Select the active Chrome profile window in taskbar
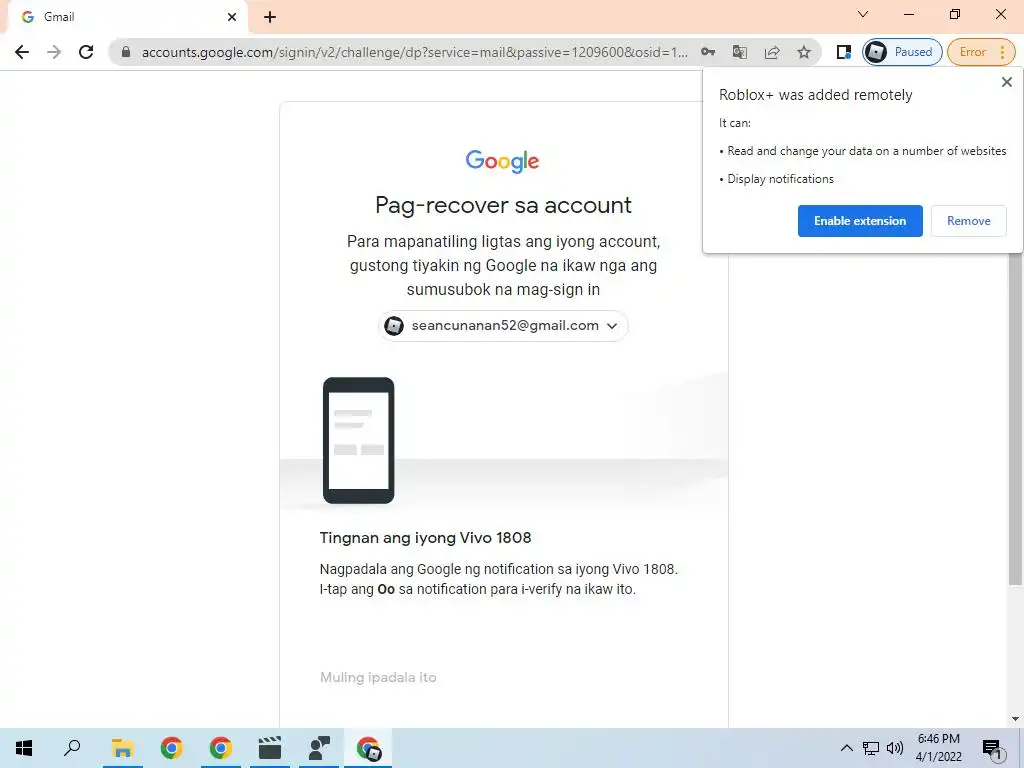 point(368,748)
